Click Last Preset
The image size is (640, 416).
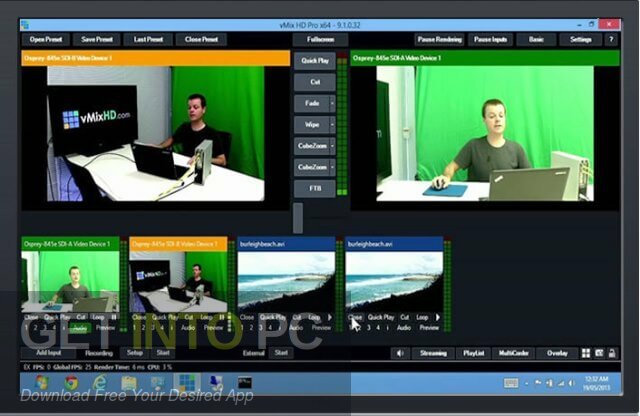click(148, 40)
